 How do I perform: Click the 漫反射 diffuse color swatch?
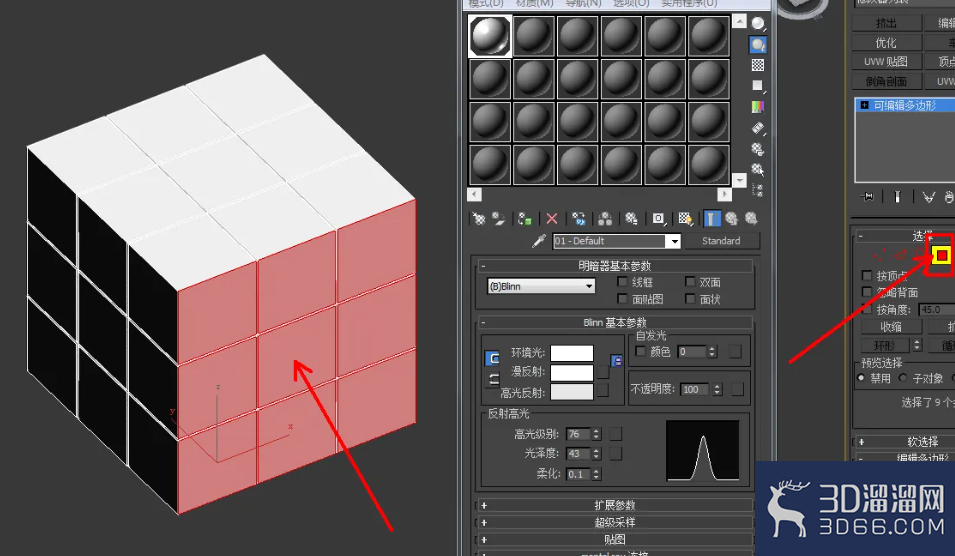pos(571,373)
